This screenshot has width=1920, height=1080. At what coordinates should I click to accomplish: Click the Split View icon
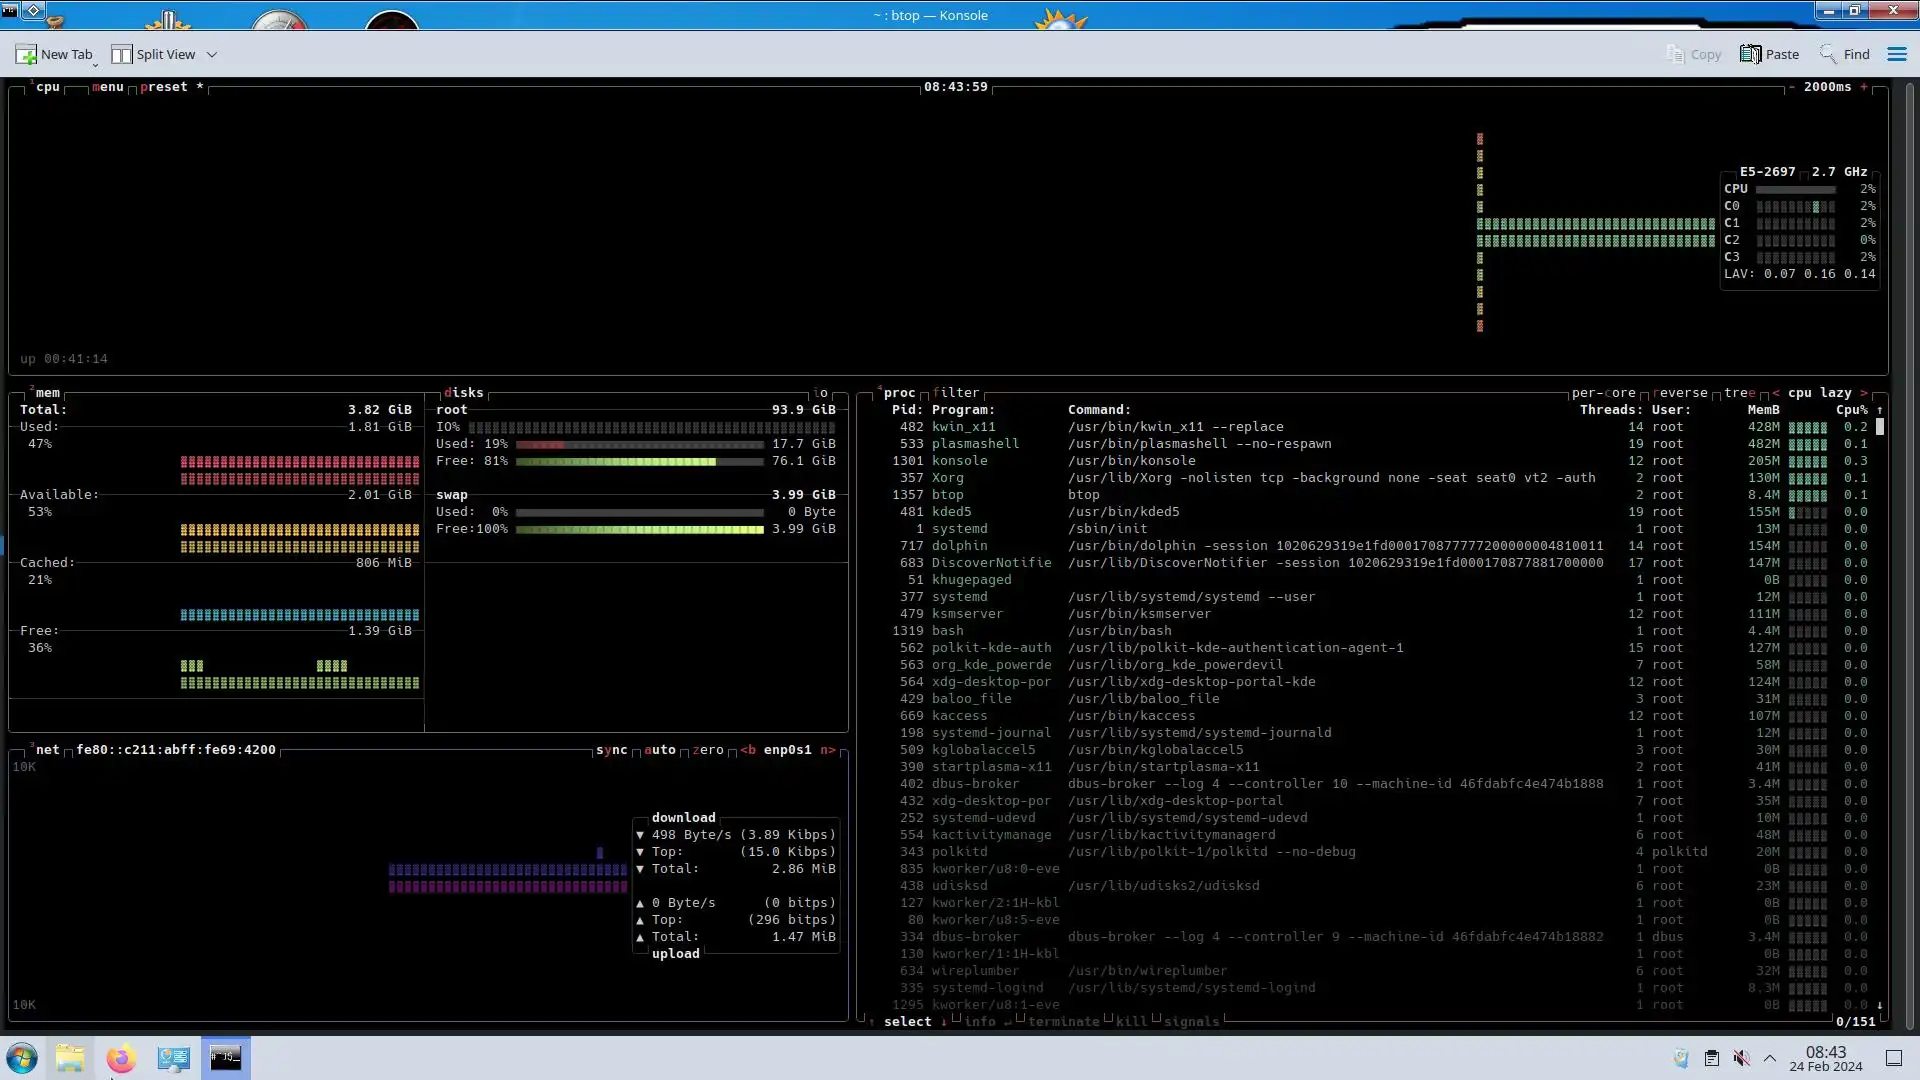(121, 55)
